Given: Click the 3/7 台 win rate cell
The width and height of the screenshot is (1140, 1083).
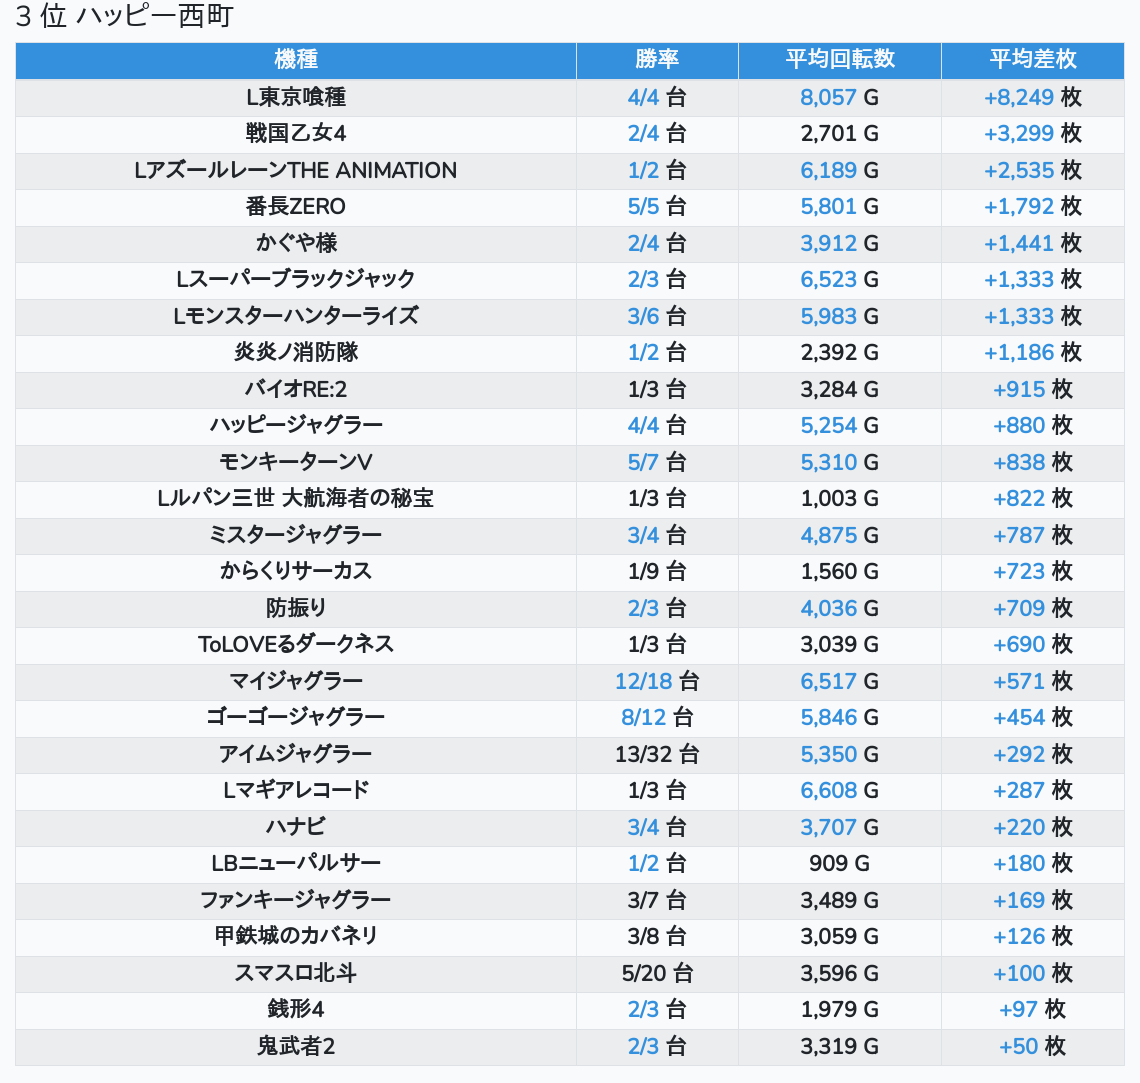Looking at the screenshot, I should 657,901.
